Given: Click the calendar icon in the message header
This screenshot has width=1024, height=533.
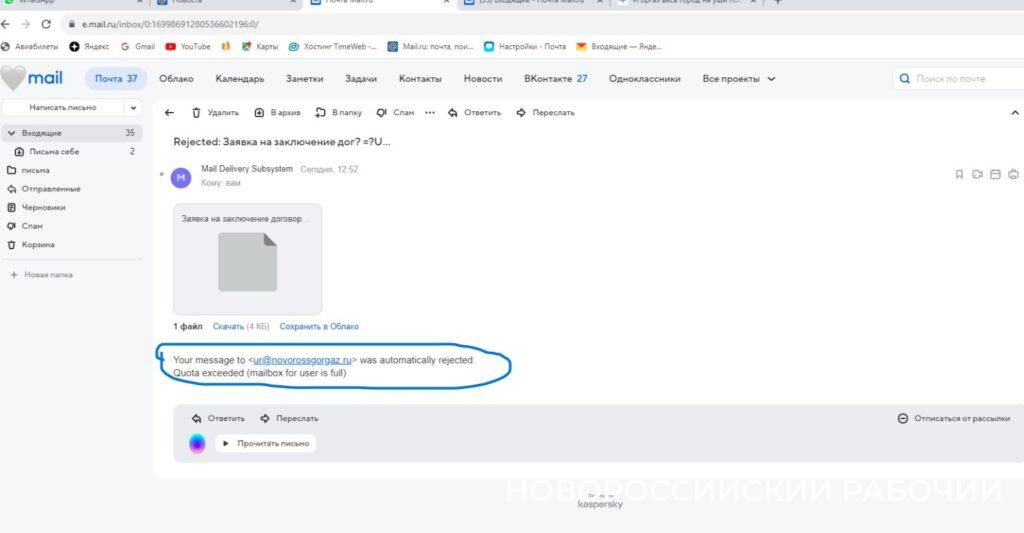Looking at the screenshot, I should [x=995, y=174].
